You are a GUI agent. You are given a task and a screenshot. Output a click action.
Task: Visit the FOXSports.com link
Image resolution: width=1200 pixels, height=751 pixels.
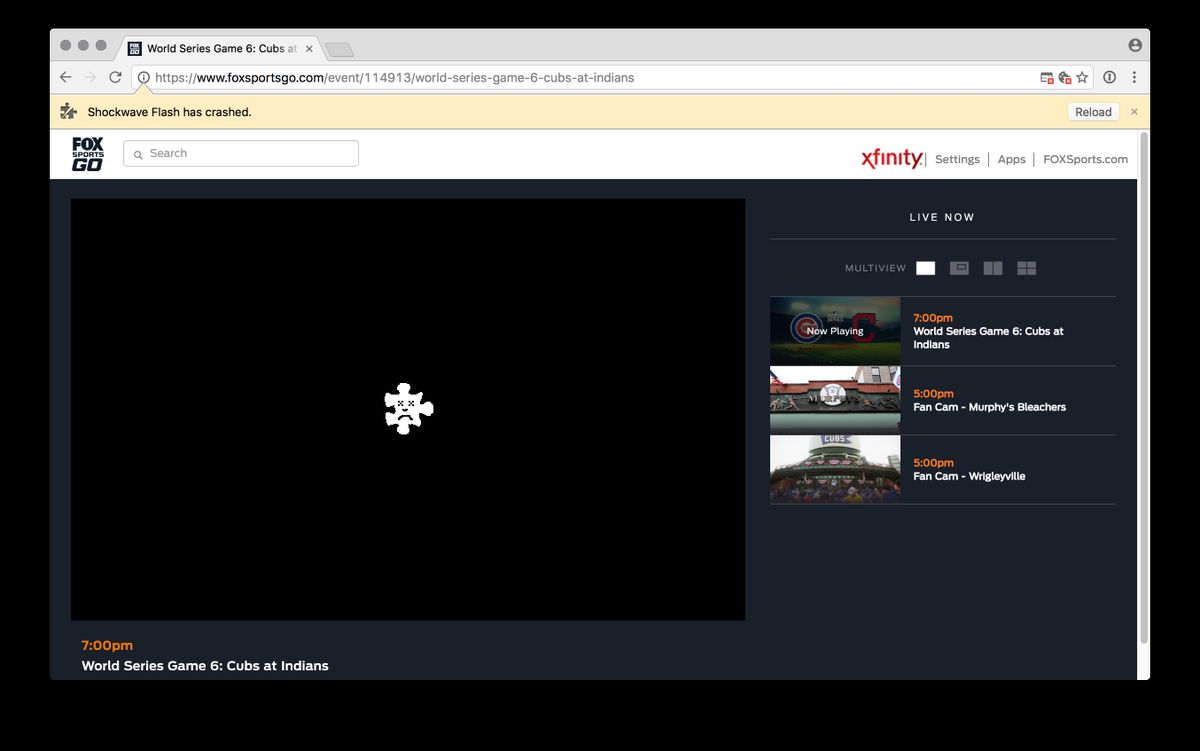click(x=1085, y=159)
